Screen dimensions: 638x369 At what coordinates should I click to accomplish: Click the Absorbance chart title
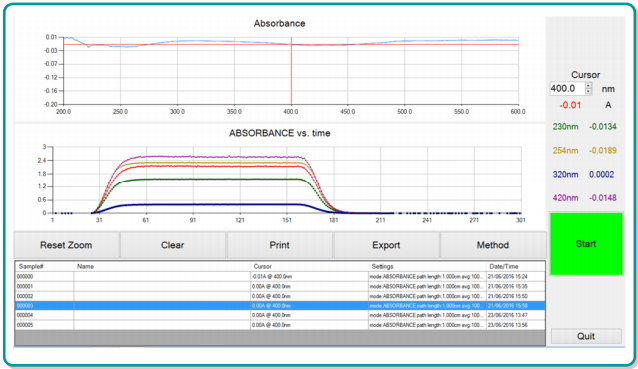click(x=280, y=24)
